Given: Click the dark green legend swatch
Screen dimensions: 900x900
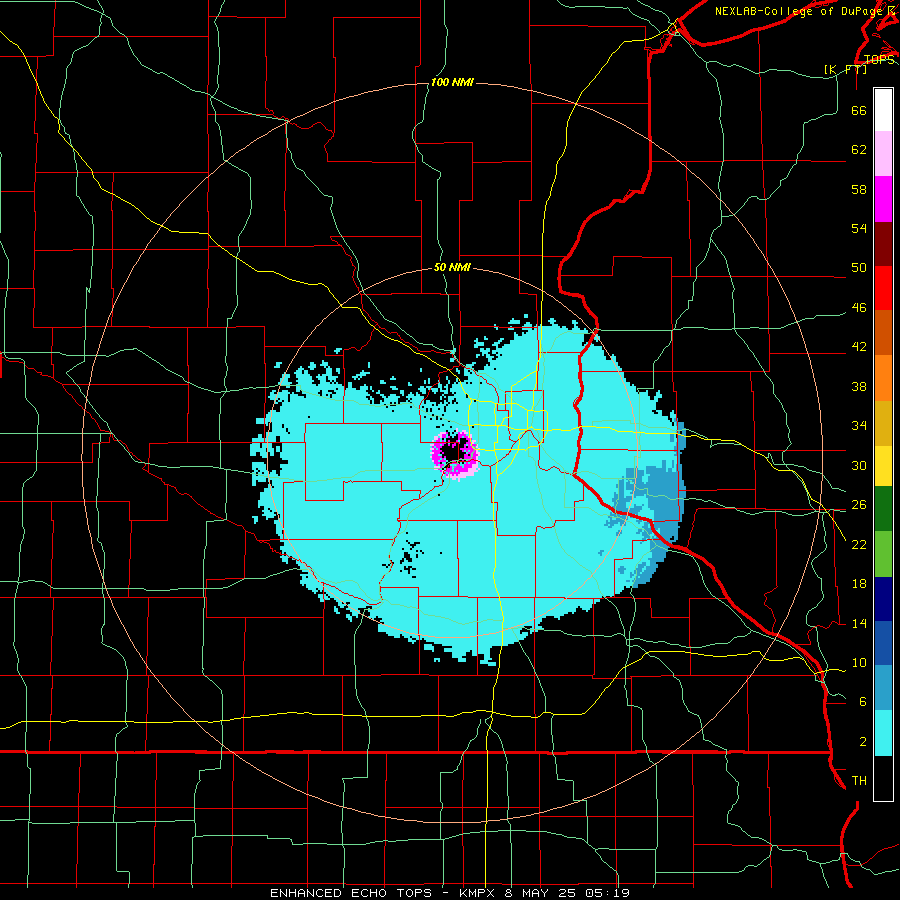Looking at the screenshot, I should coord(883,509).
